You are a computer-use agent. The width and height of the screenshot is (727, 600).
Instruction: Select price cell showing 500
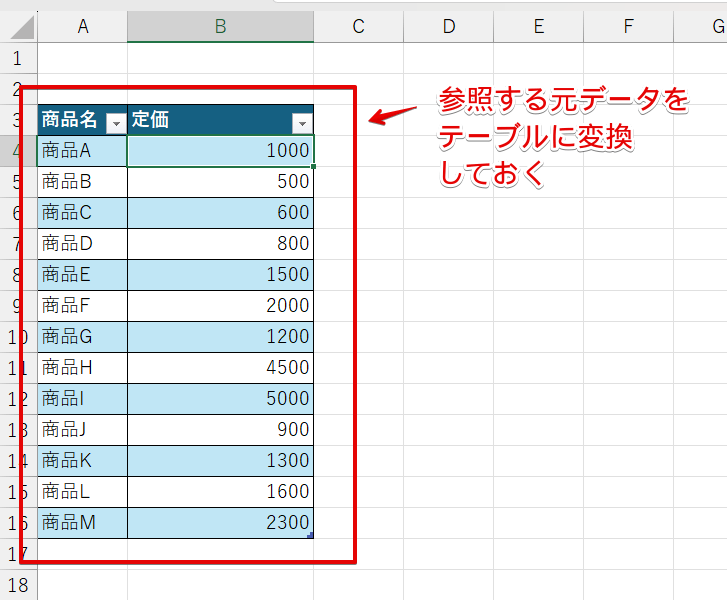click(221, 182)
